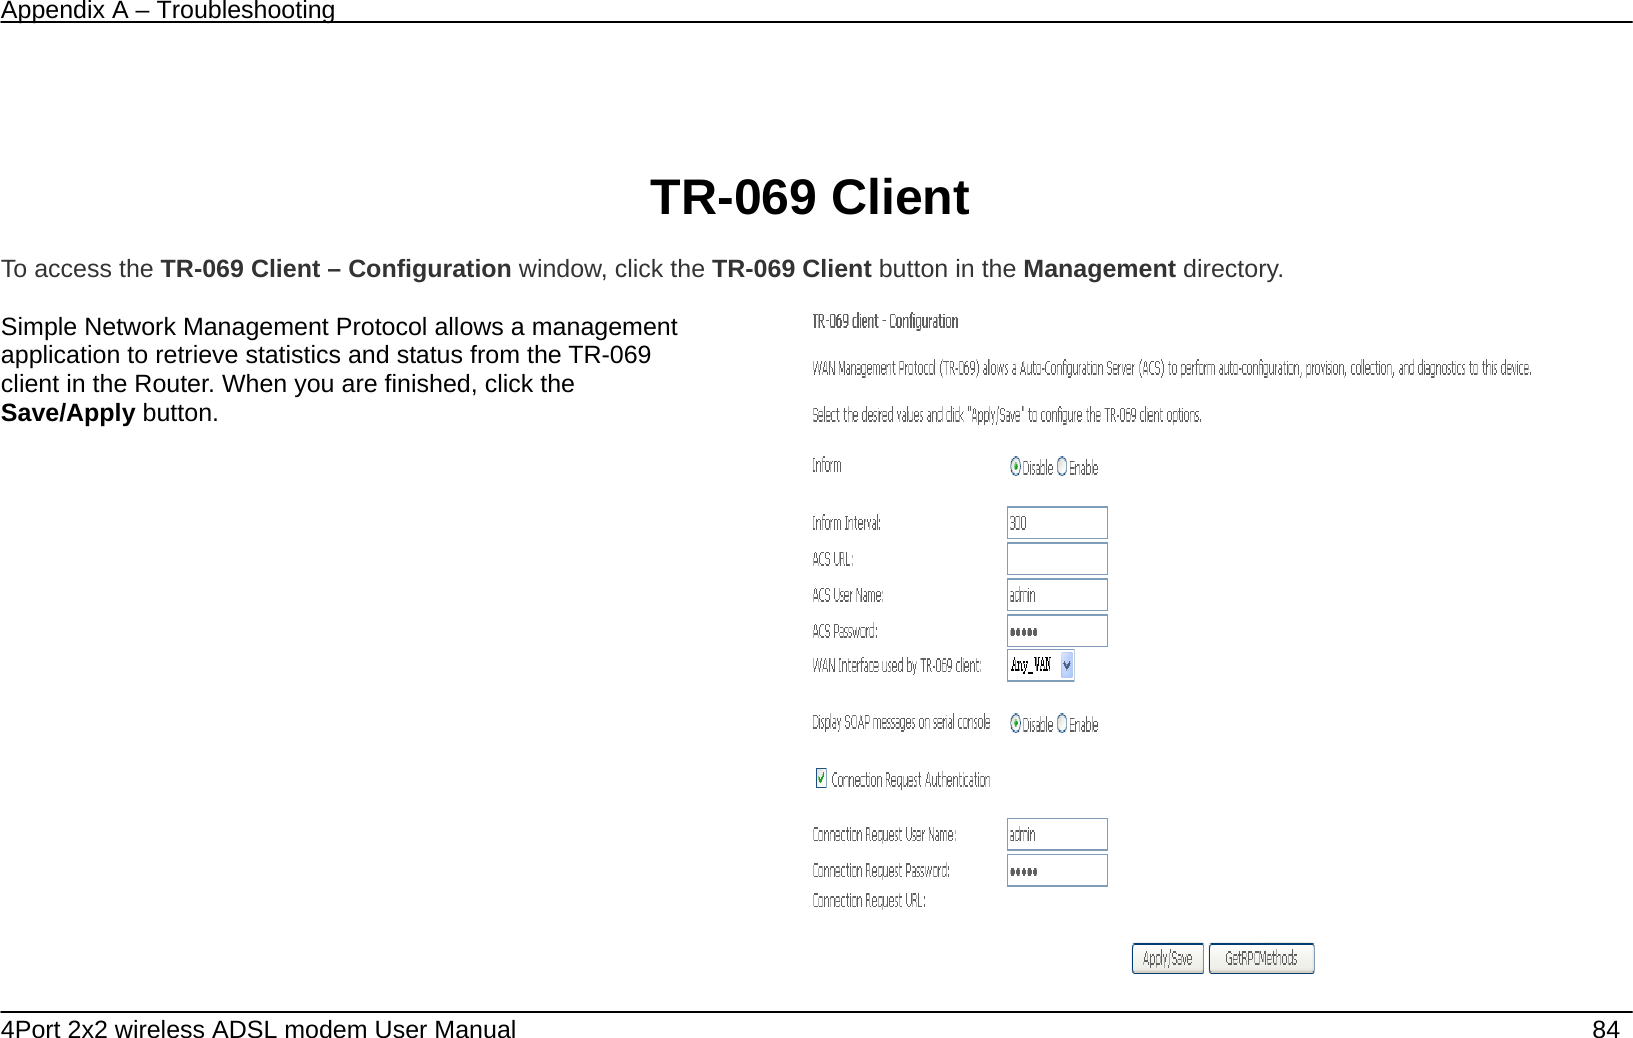Click '4Port 2x2 wireless ADSL modem User Manual' footer
Screen dimensions: 1633x1038
(x=259, y=1028)
